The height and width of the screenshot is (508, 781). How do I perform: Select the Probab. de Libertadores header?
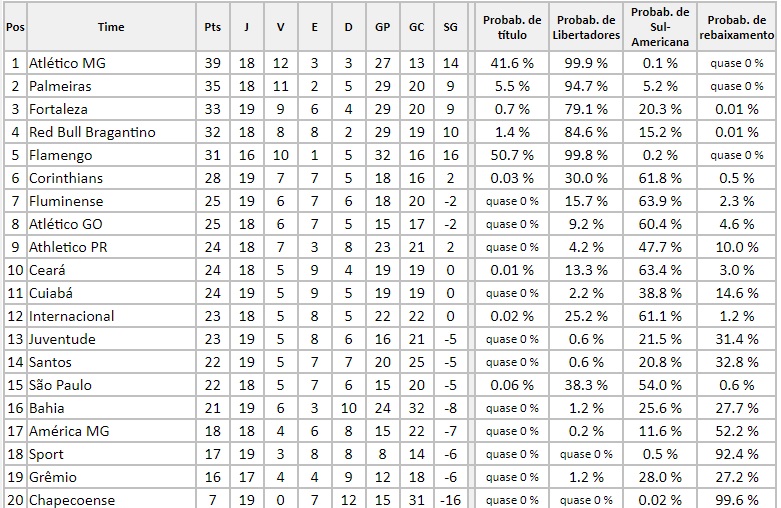pos(586,27)
